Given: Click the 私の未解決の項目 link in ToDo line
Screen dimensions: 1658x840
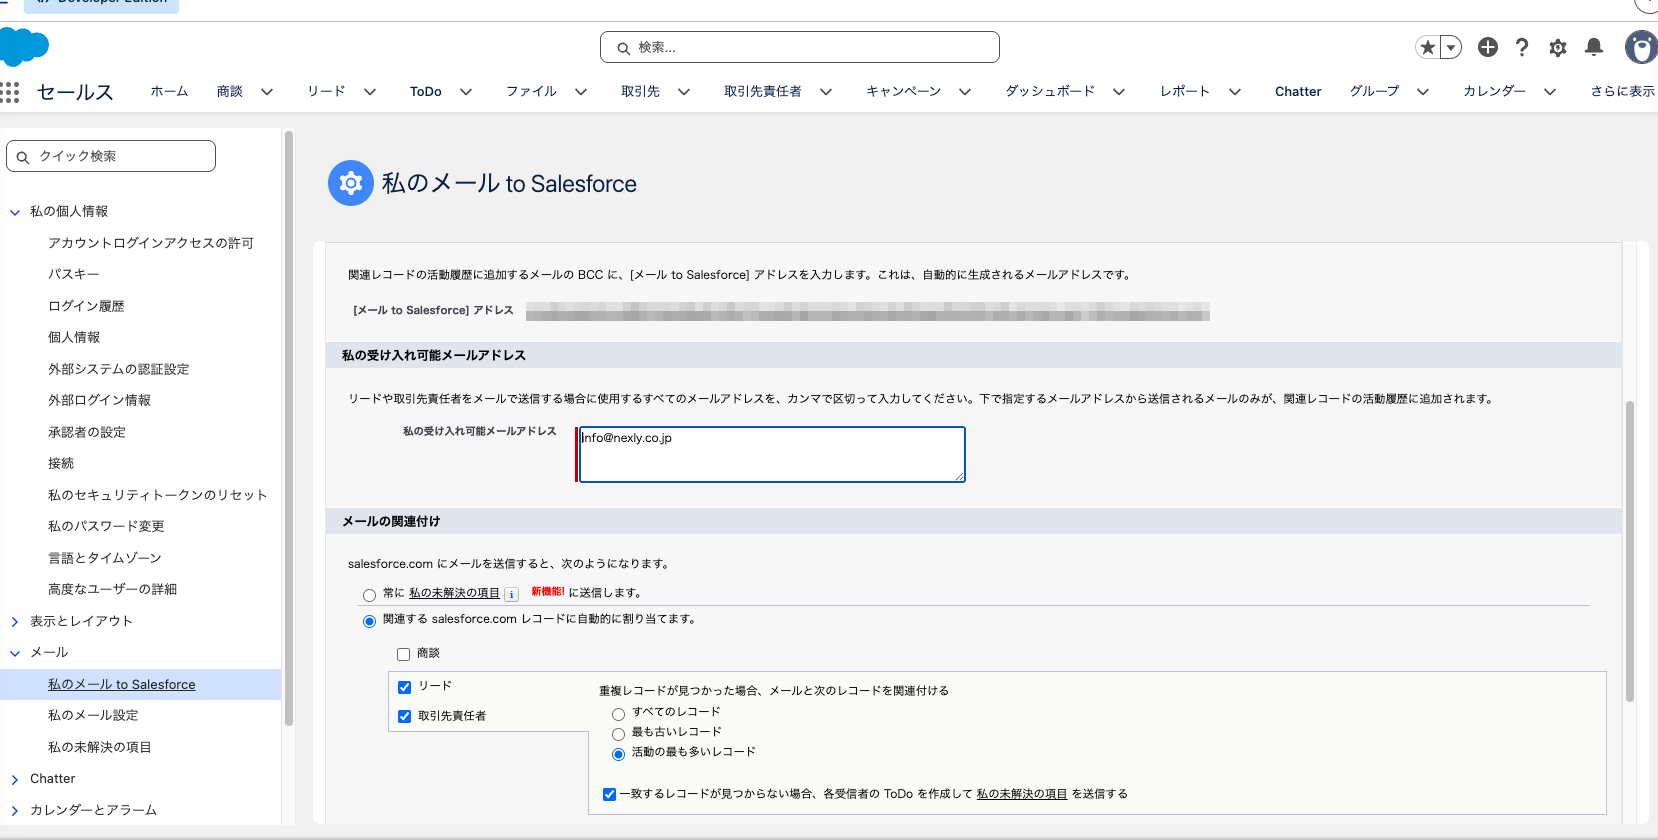Looking at the screenshot, I should 1022,794.
